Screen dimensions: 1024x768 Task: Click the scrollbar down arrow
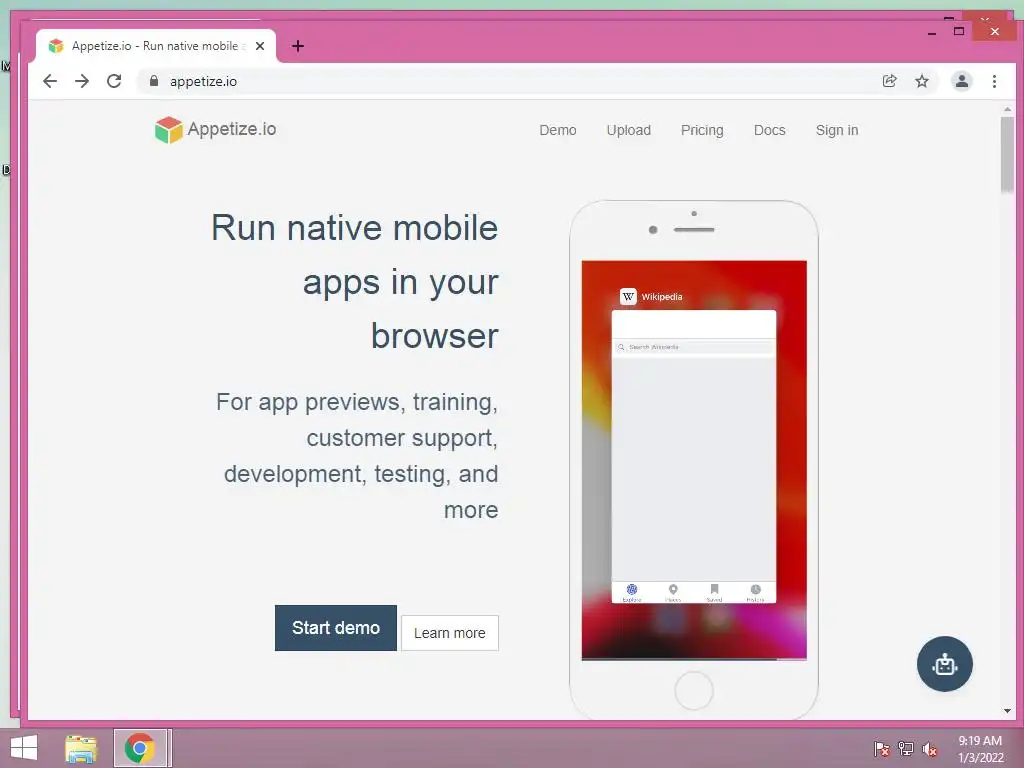pos(1007,711)
